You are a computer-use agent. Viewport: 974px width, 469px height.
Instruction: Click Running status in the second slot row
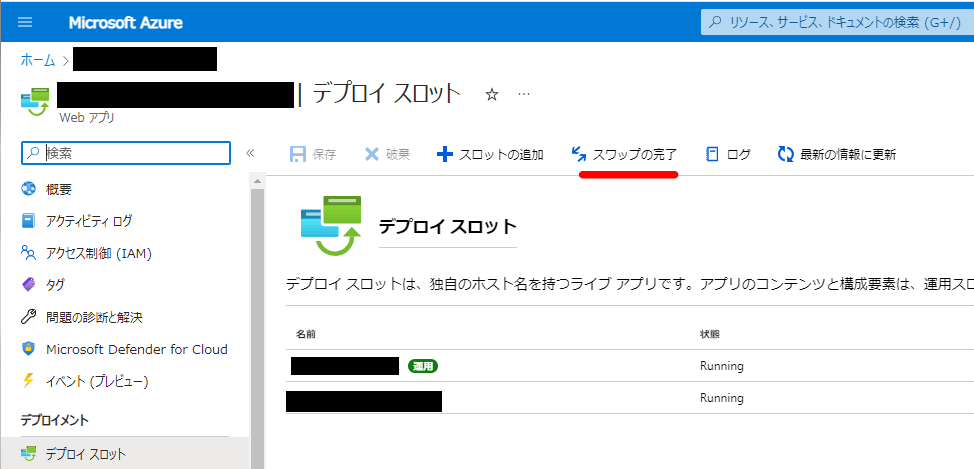722,398
